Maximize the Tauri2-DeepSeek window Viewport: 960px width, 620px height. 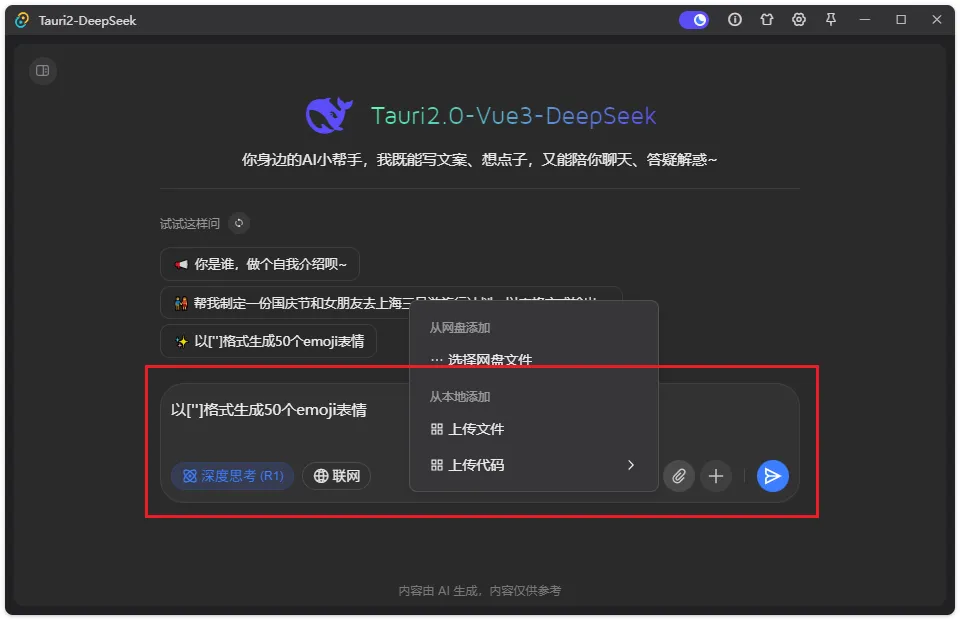[901, 20]
